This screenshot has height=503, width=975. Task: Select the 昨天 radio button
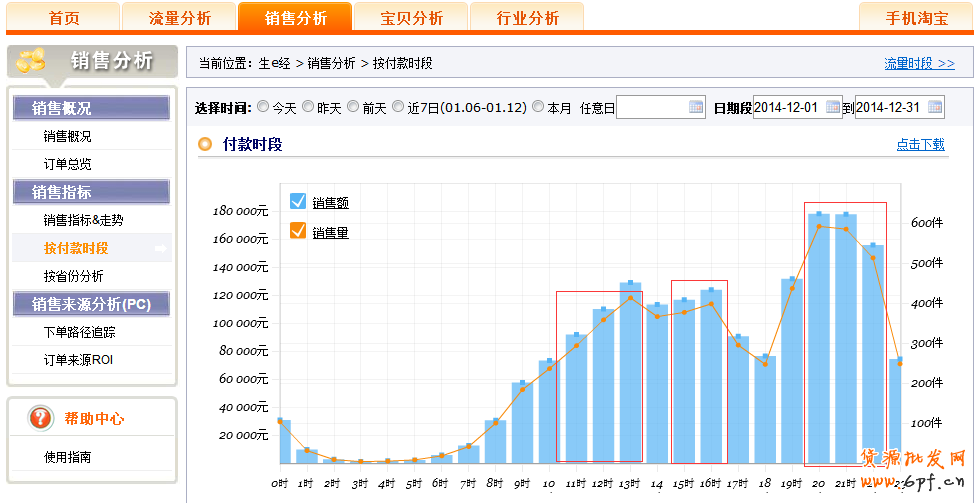click(308, 106)
